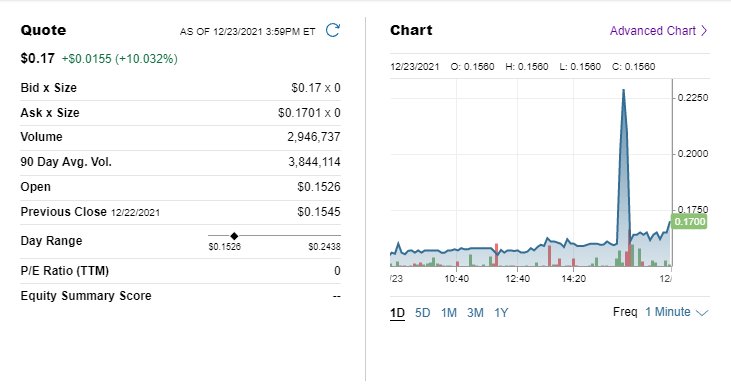Select the 1D chart range tab

(x=397, y=313)
